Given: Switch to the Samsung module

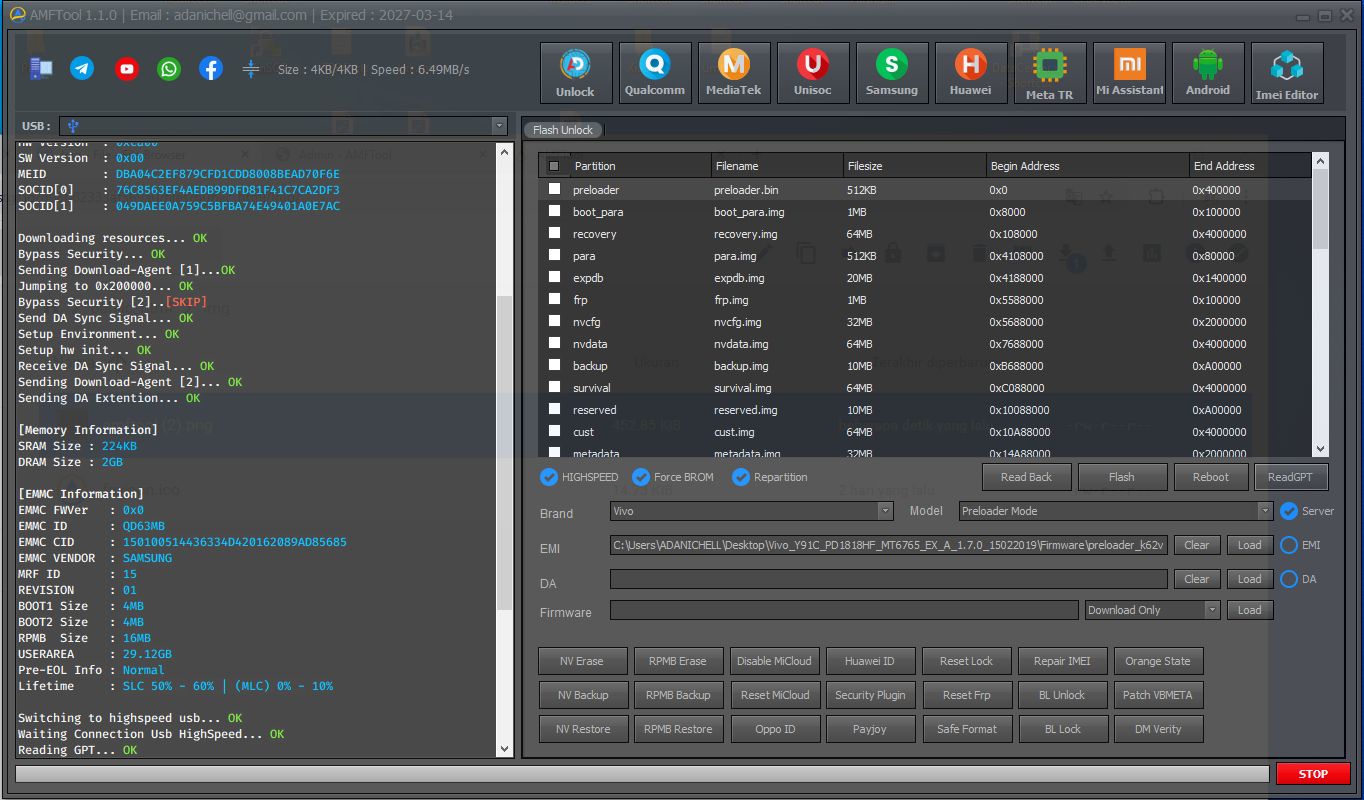Looking at the screenshot, I should 891,72.
